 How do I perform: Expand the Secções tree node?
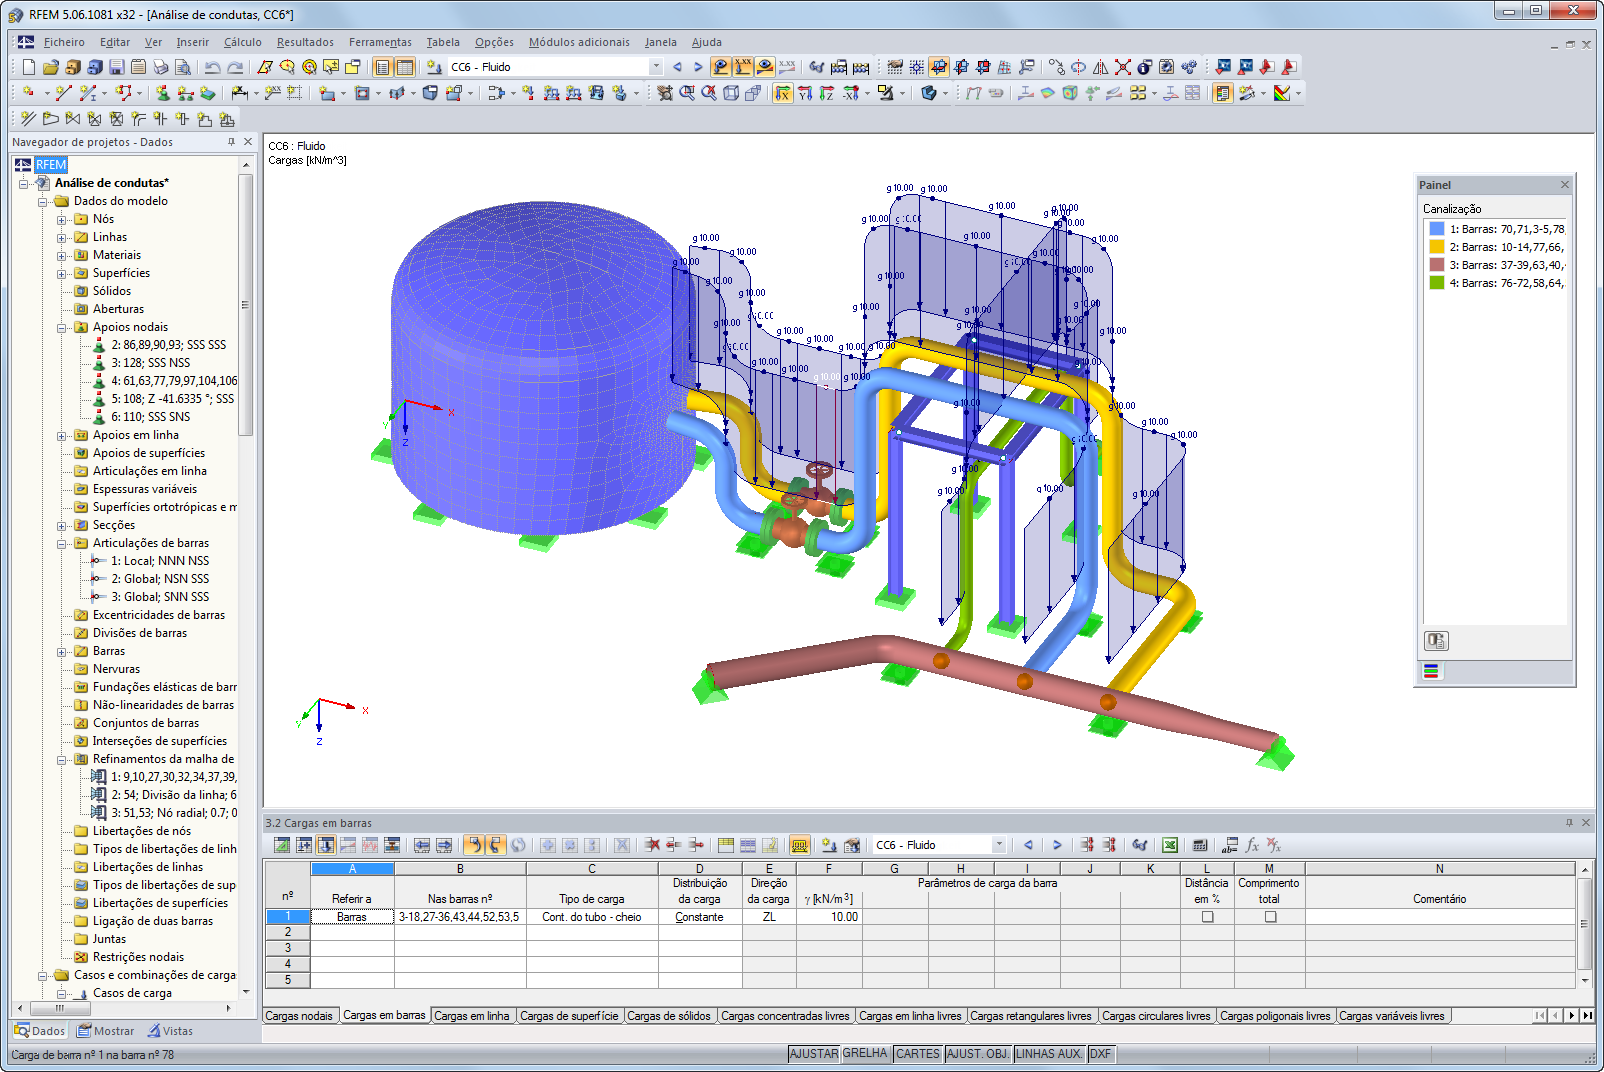62,526
